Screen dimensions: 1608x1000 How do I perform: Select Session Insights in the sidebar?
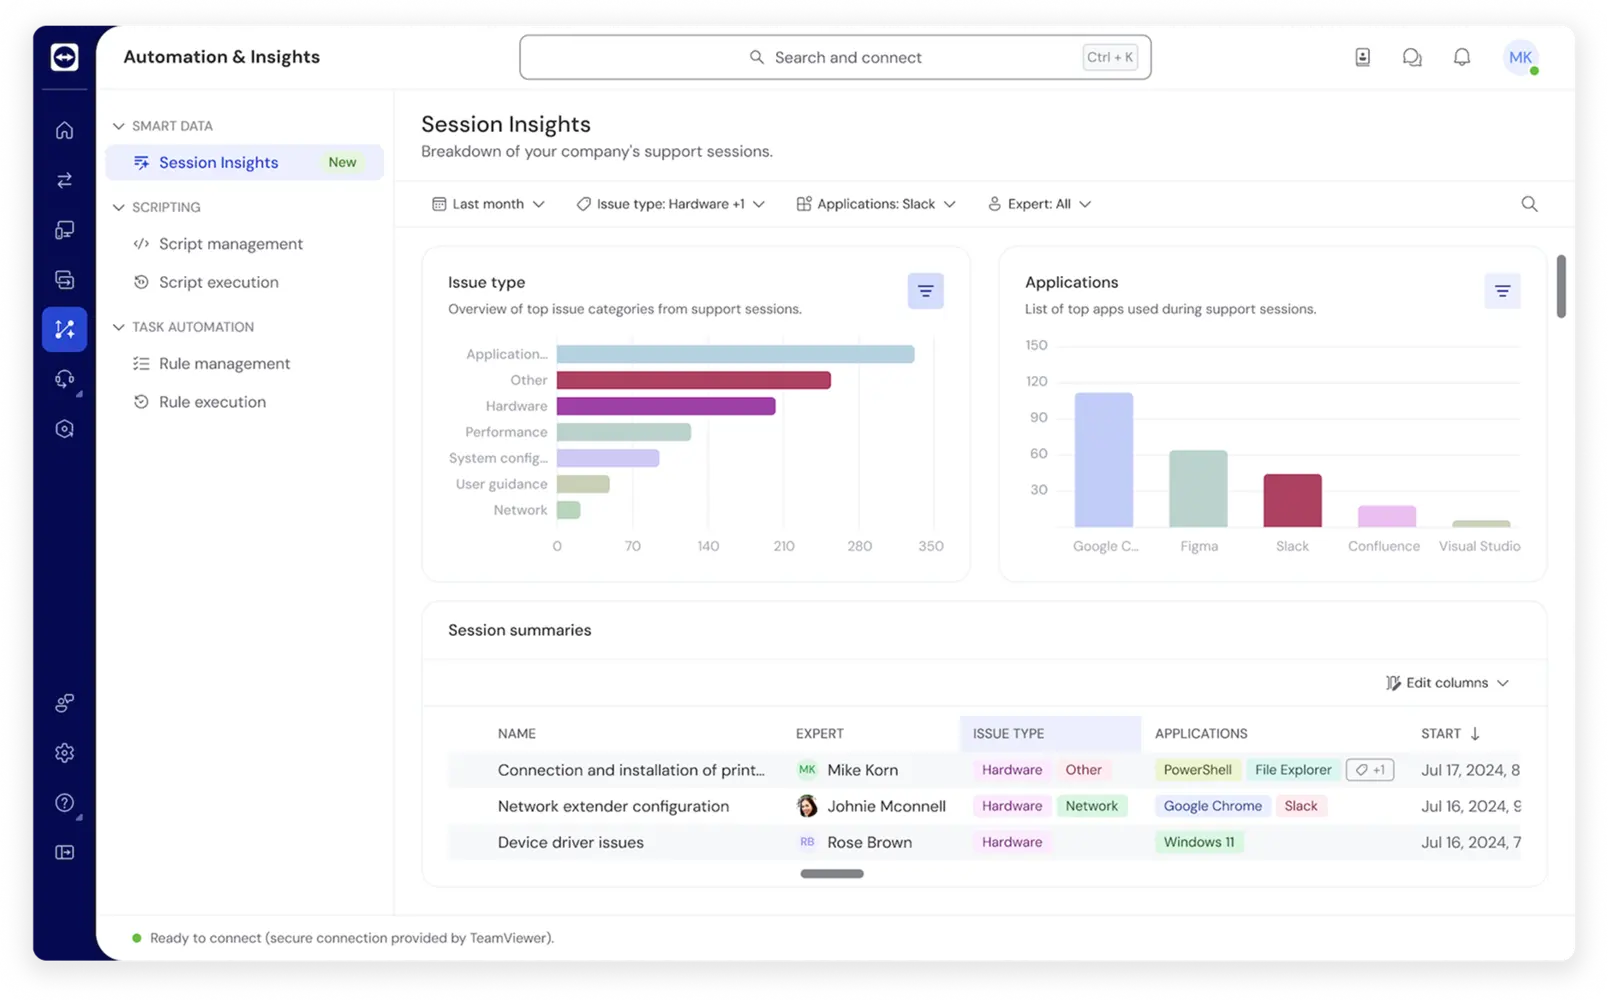point(245,162)
